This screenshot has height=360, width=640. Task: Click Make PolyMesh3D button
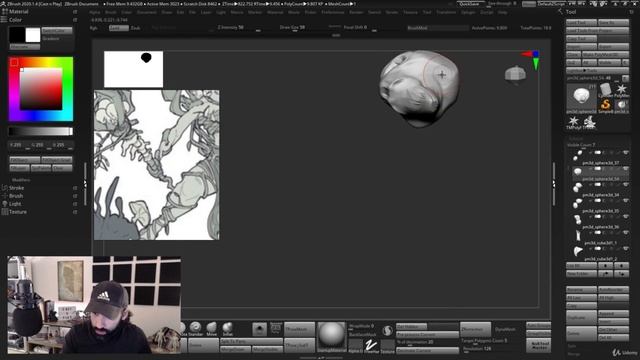click(x=605, y=55)
